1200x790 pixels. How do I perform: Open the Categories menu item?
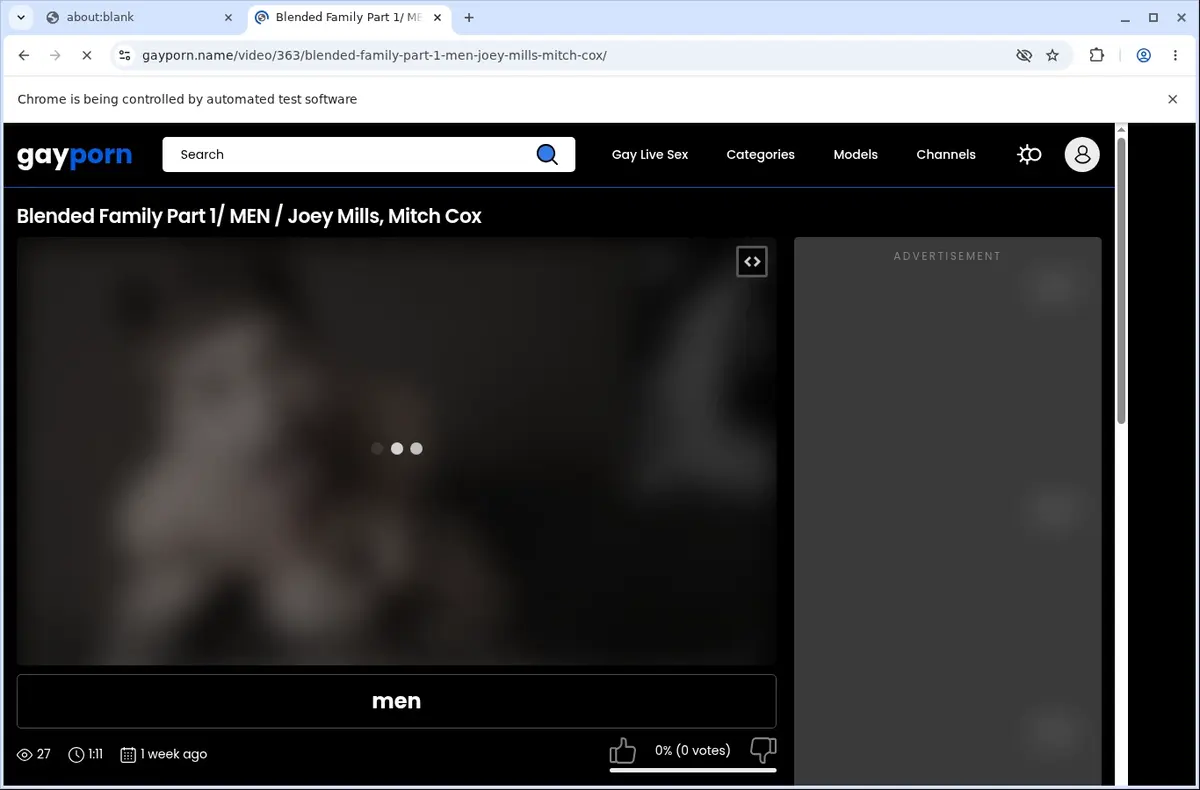click(760, 154)
